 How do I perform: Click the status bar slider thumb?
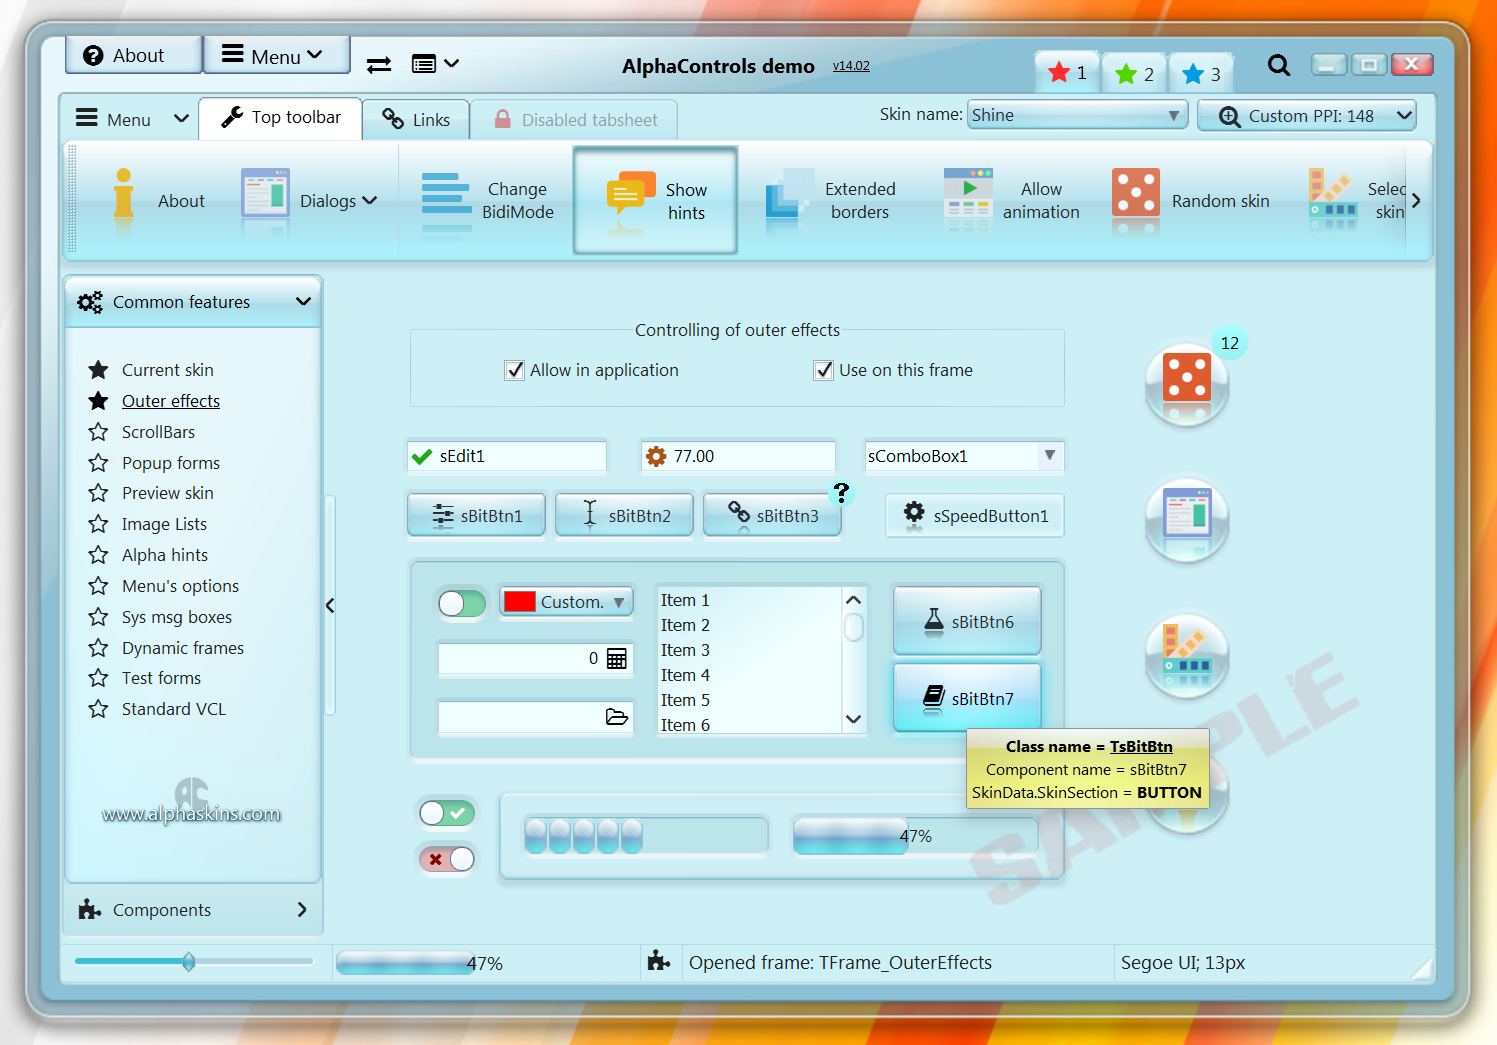pos(188,962)
